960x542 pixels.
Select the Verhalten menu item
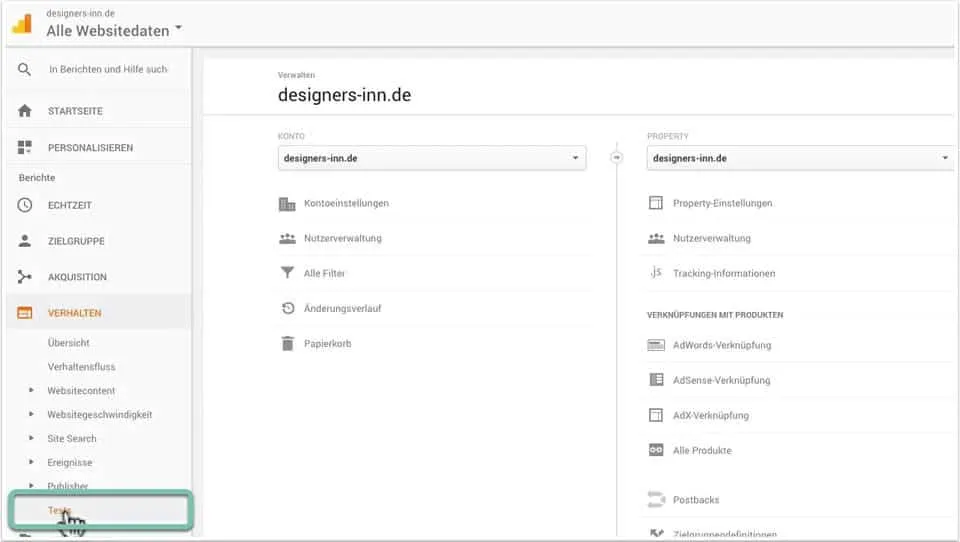tap(75, 313)
